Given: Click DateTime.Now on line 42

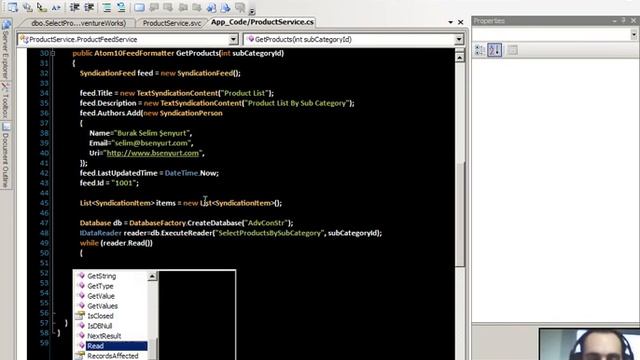Looking at the screenshot, I should point(191,173).
